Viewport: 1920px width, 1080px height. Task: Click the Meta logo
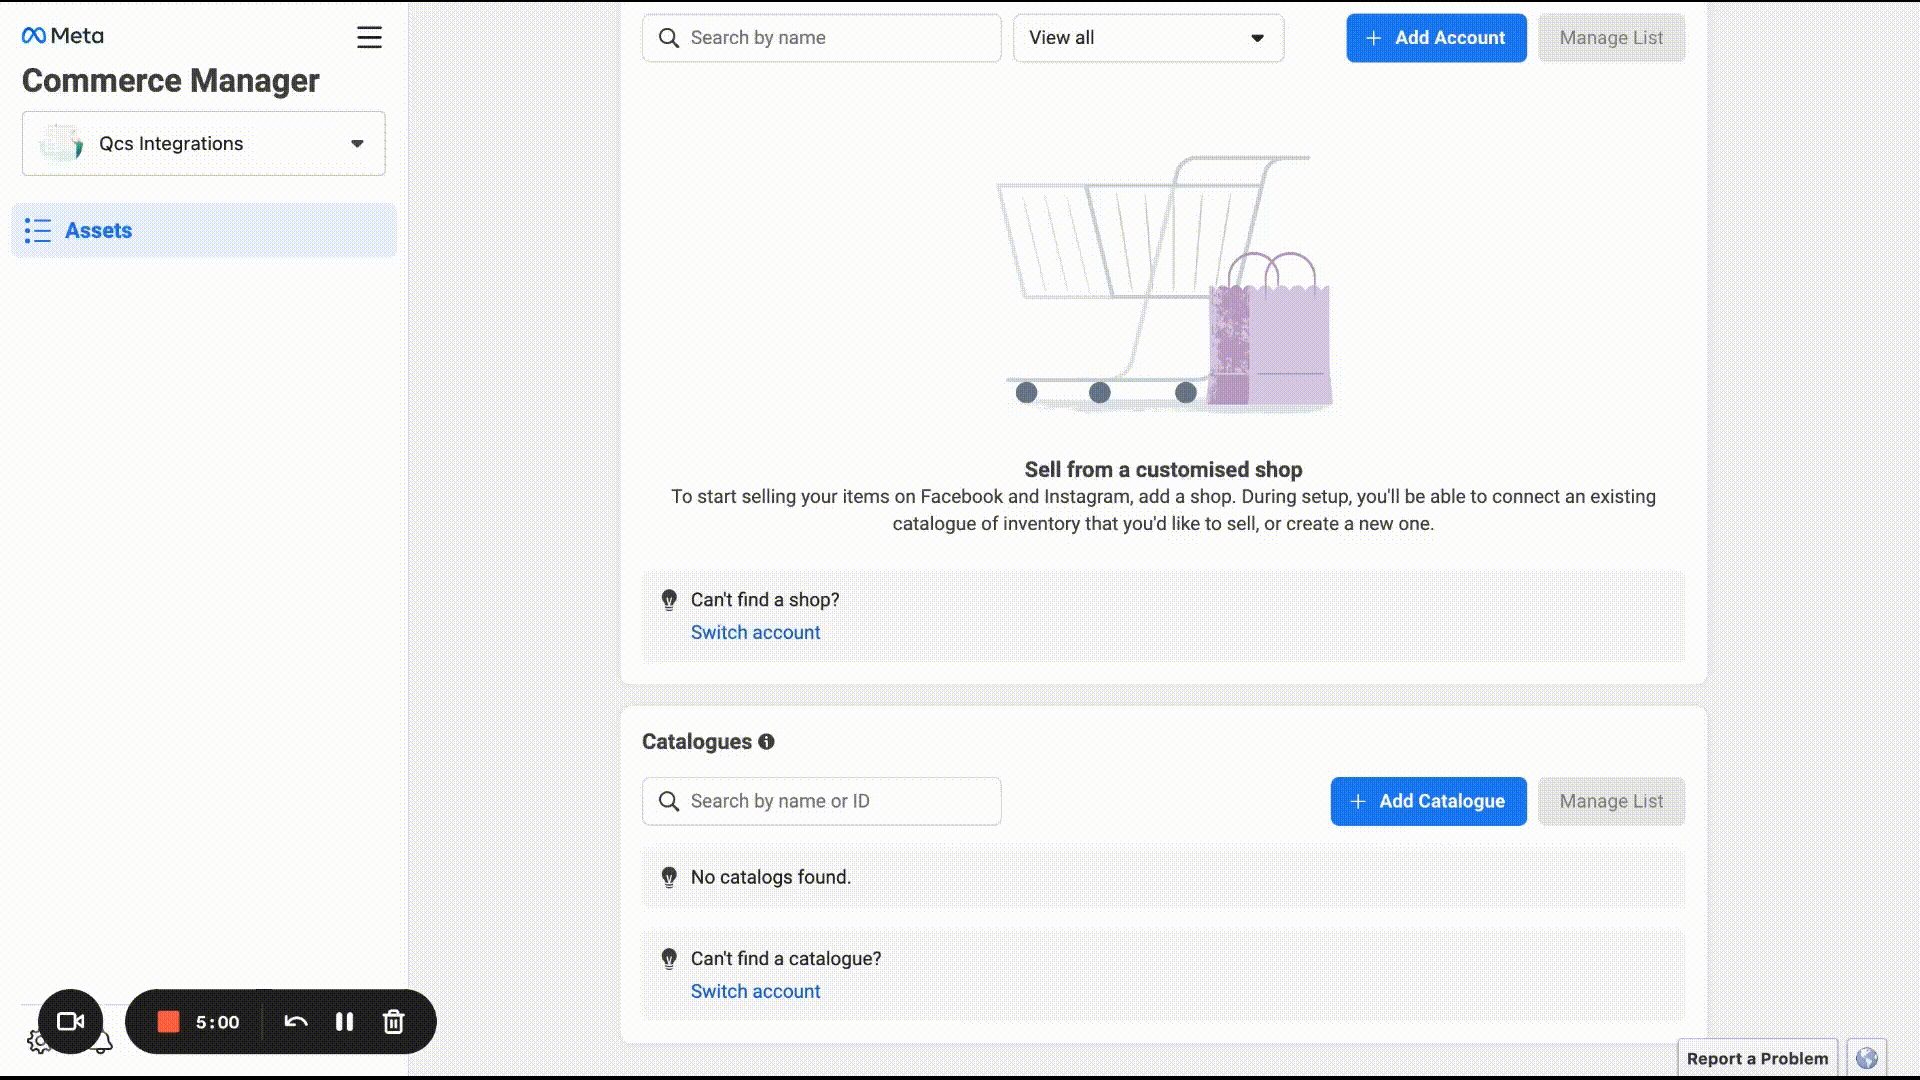click(62, 36)
